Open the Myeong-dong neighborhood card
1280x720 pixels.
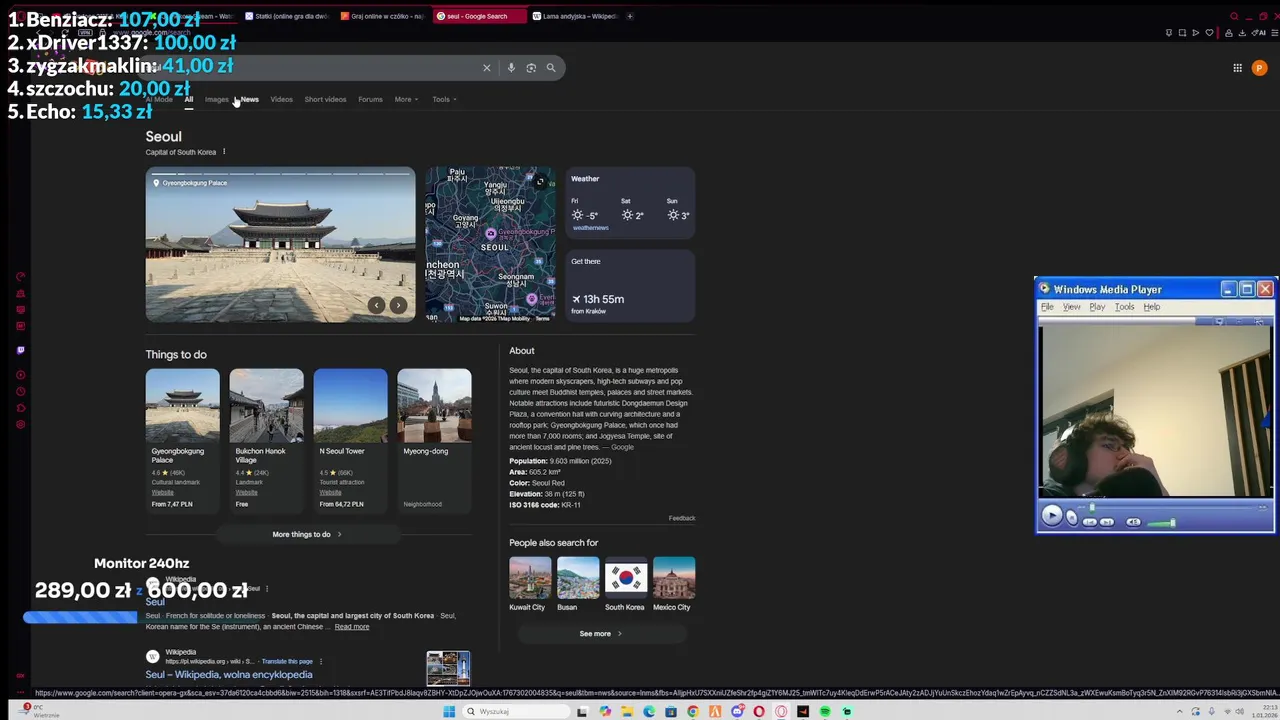(434, 439)
